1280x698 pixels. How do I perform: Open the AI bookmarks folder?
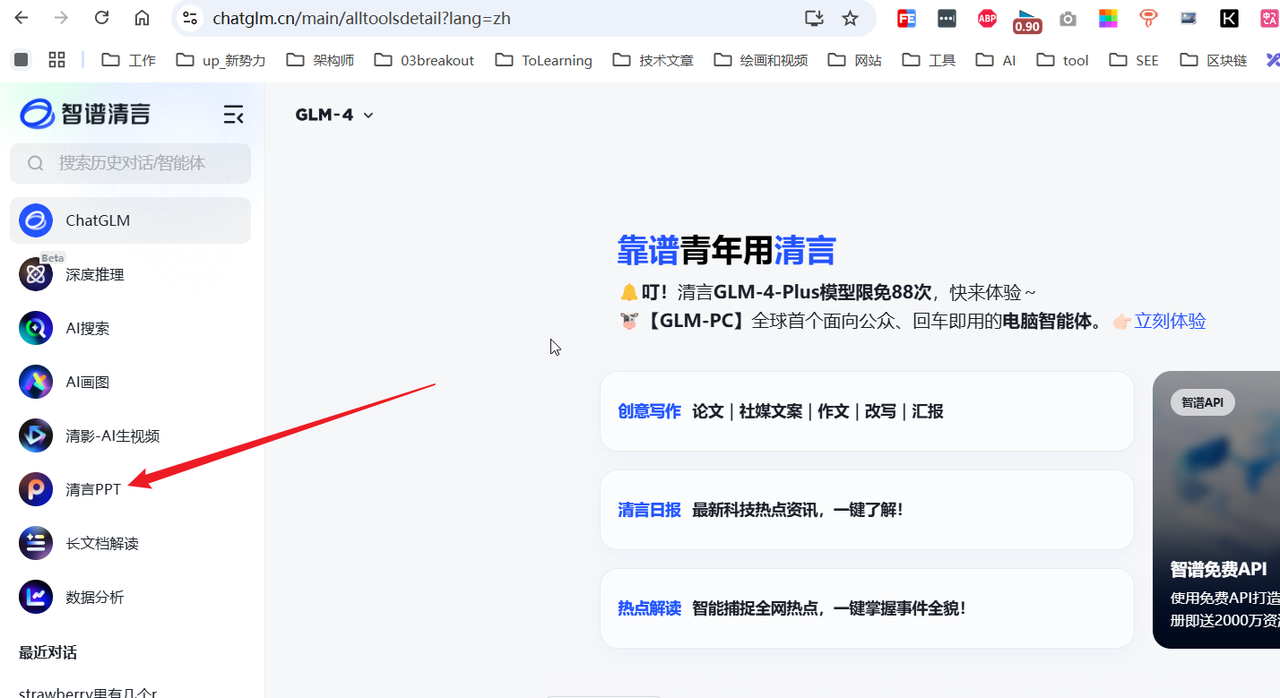(x=995, y=60)
